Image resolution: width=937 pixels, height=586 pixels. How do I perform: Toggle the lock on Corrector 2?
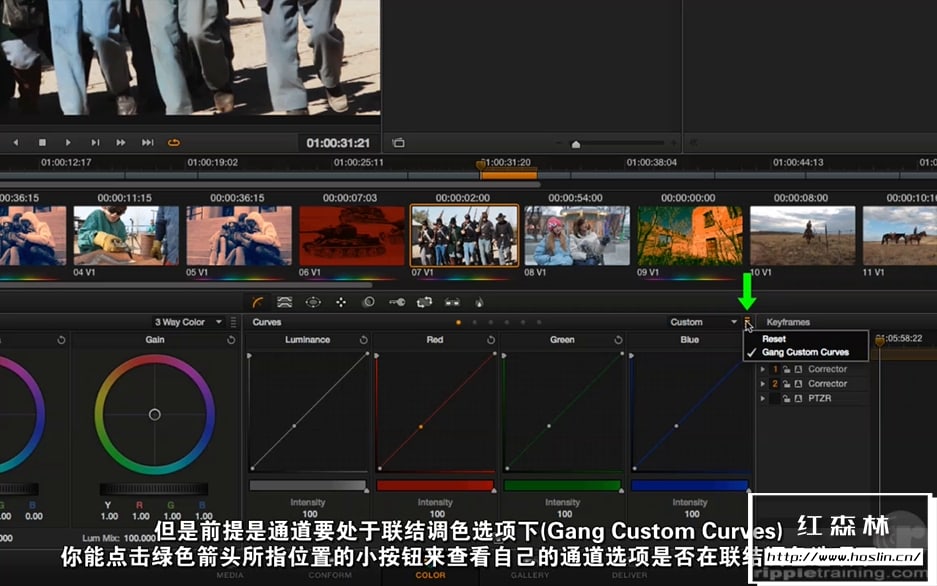pyautogui.click(x=786, y=383)
